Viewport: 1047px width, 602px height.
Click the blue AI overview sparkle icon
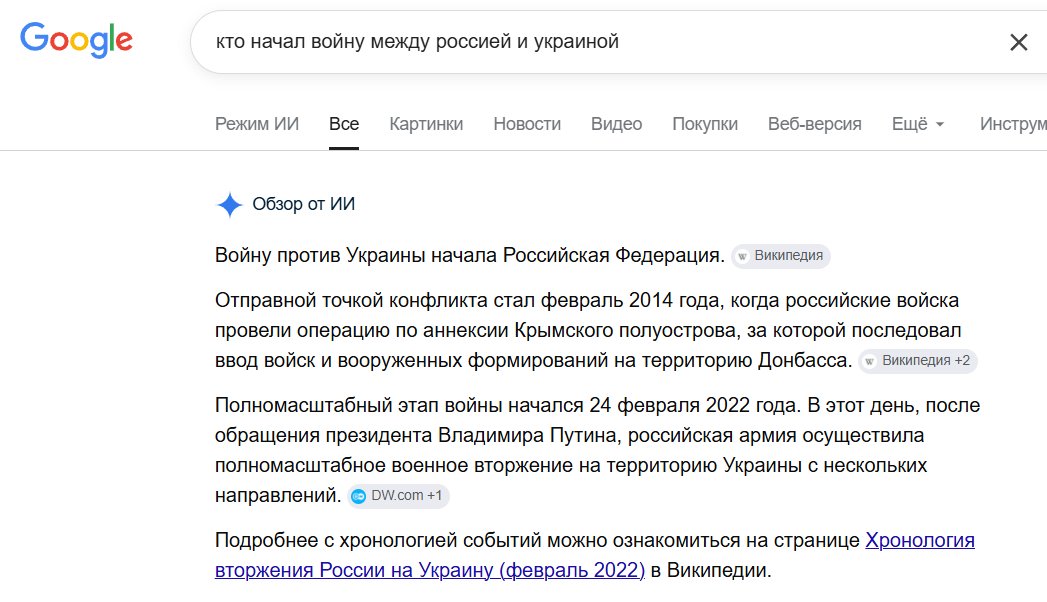coord(230,205)
